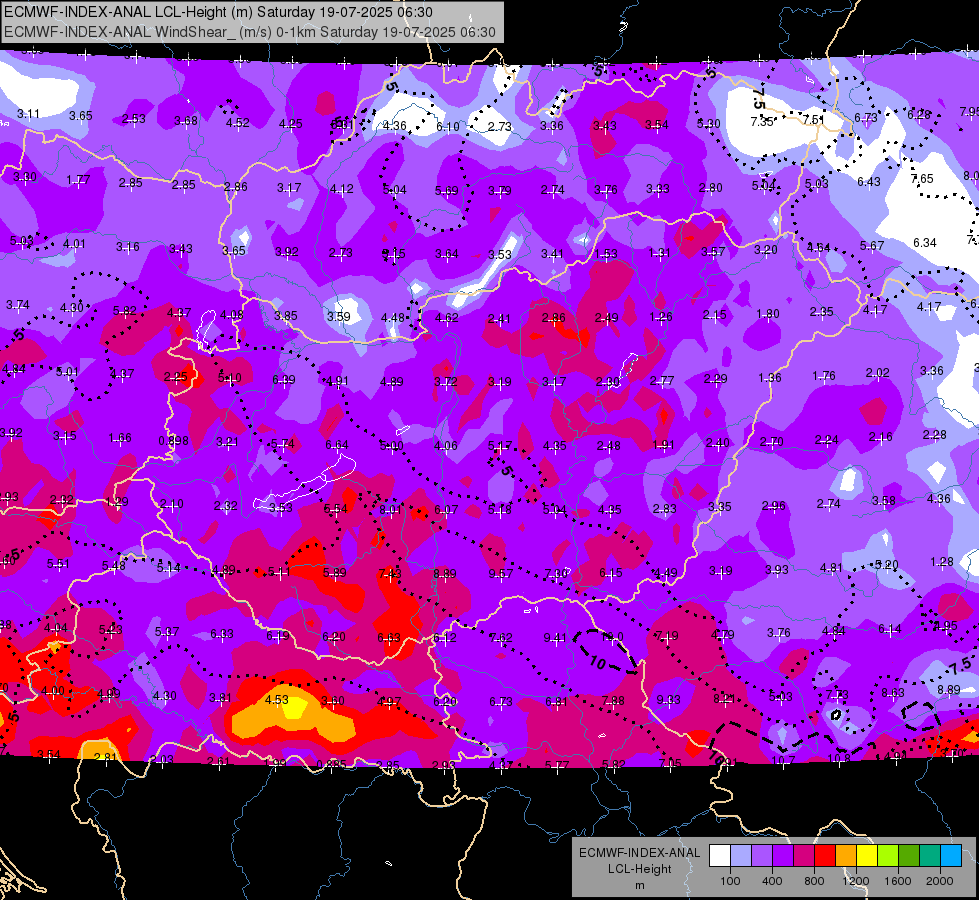The height and width of the screenshot is (900, 979).
Task: Select the magenta legend swatch left of 800
Action: (x=804, y=856)
